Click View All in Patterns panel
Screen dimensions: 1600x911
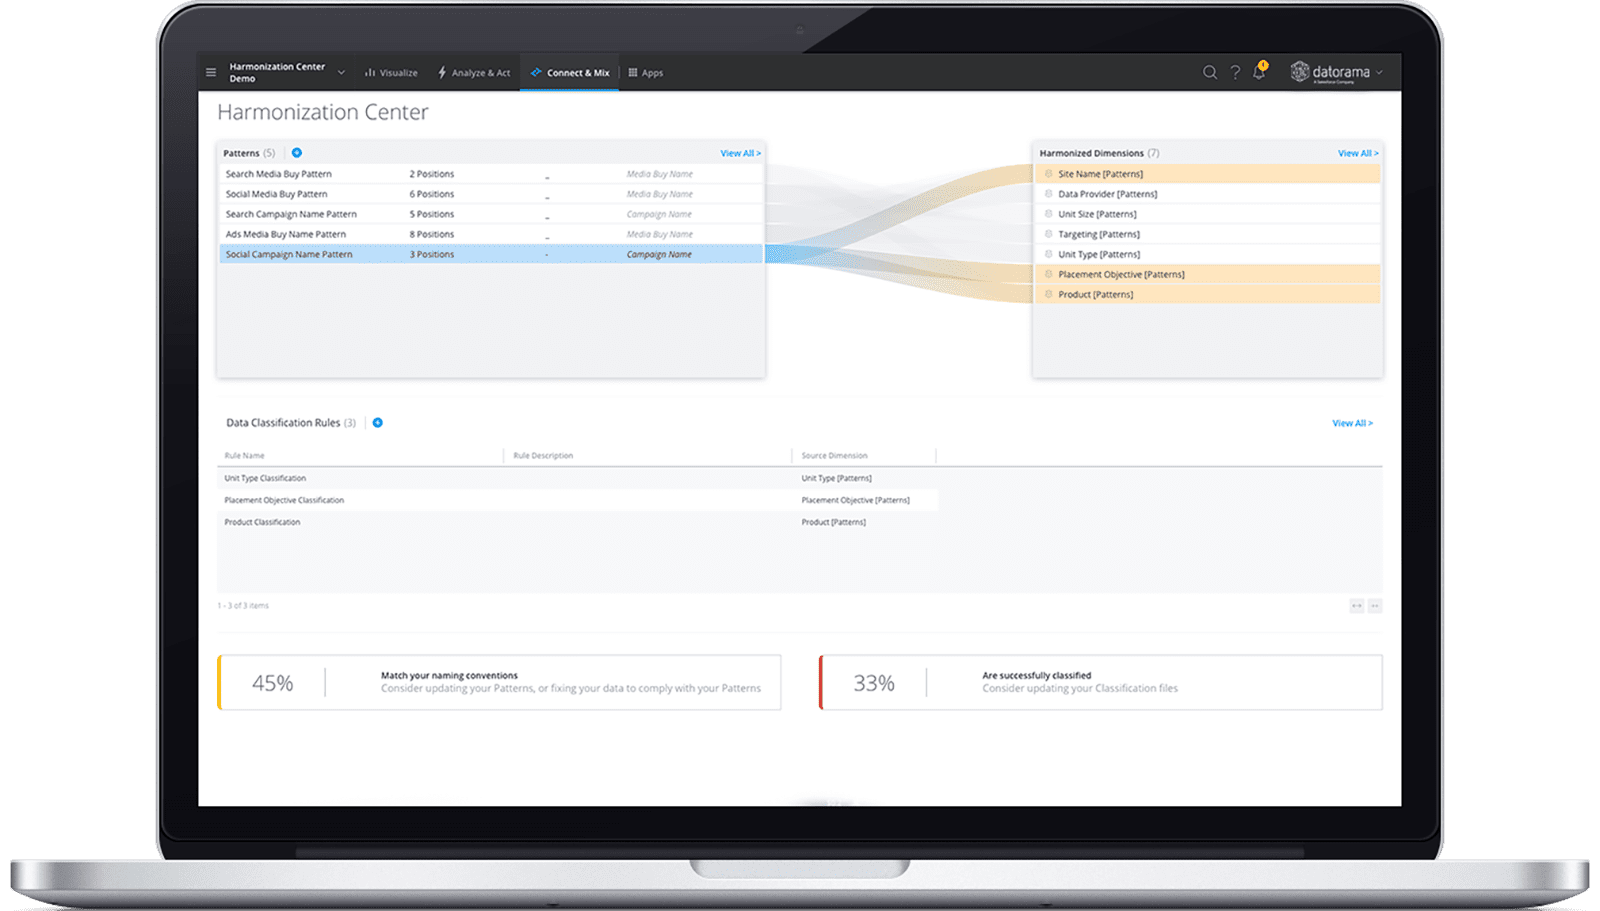pos(741,153)
